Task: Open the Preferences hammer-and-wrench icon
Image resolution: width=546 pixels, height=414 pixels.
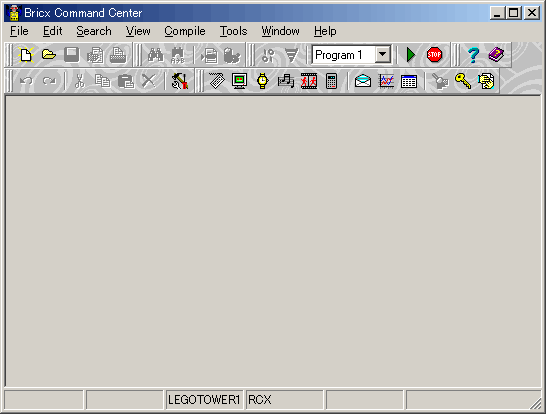Action: [180, 81]
